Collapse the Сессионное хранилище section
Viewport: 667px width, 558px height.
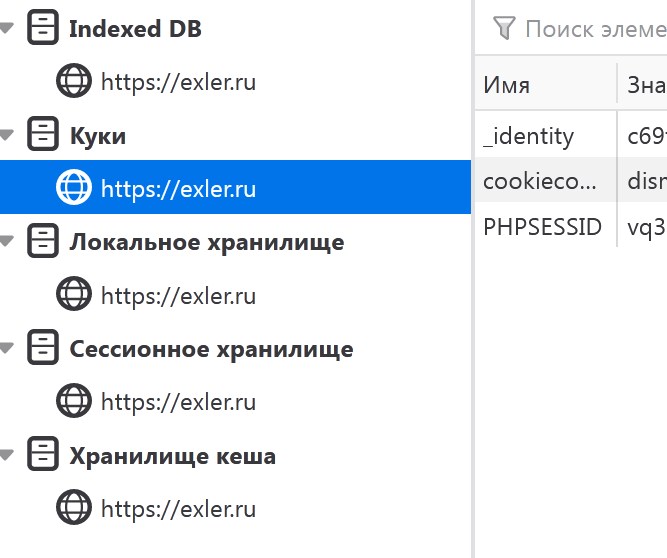[7, 350]
